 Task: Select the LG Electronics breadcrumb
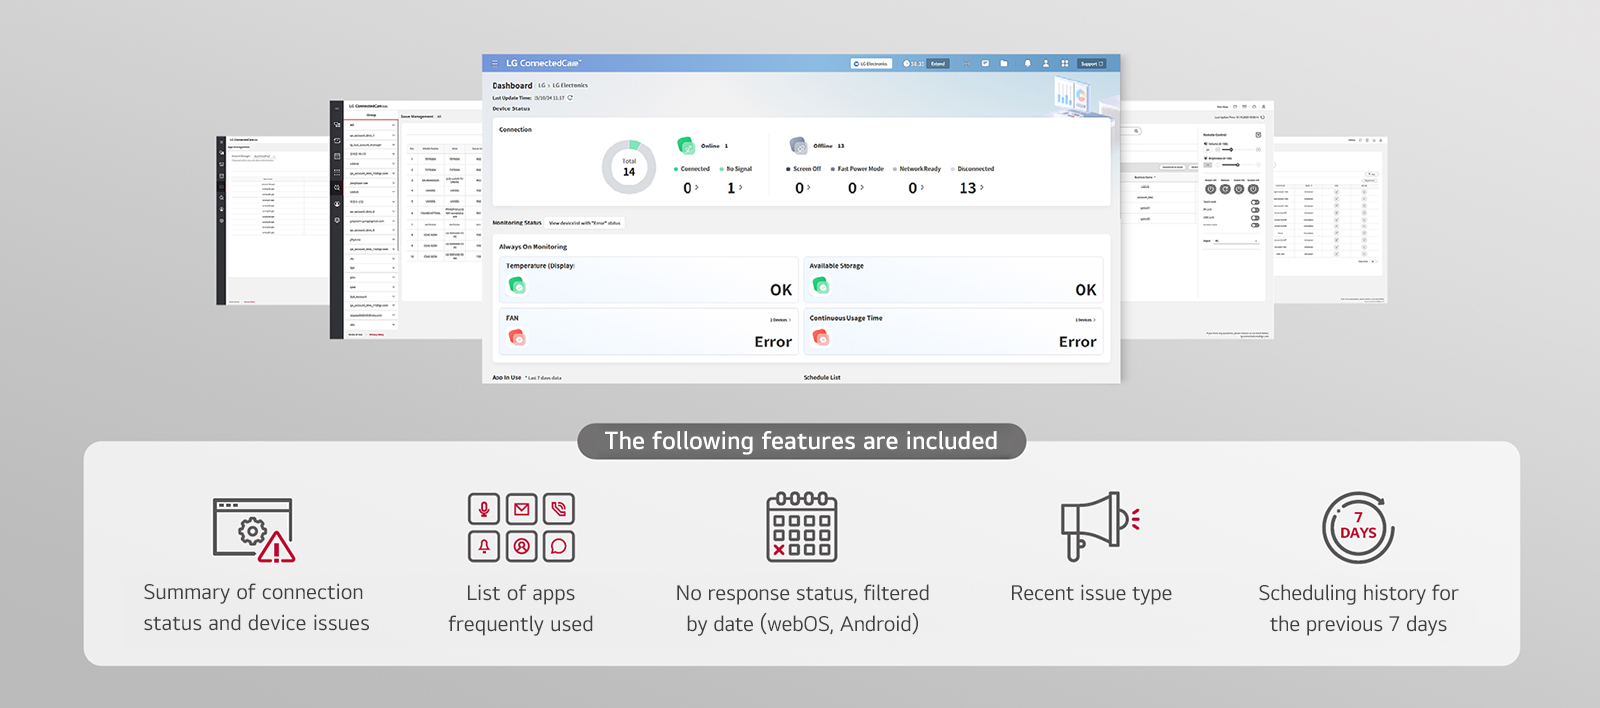pos(570,86)
